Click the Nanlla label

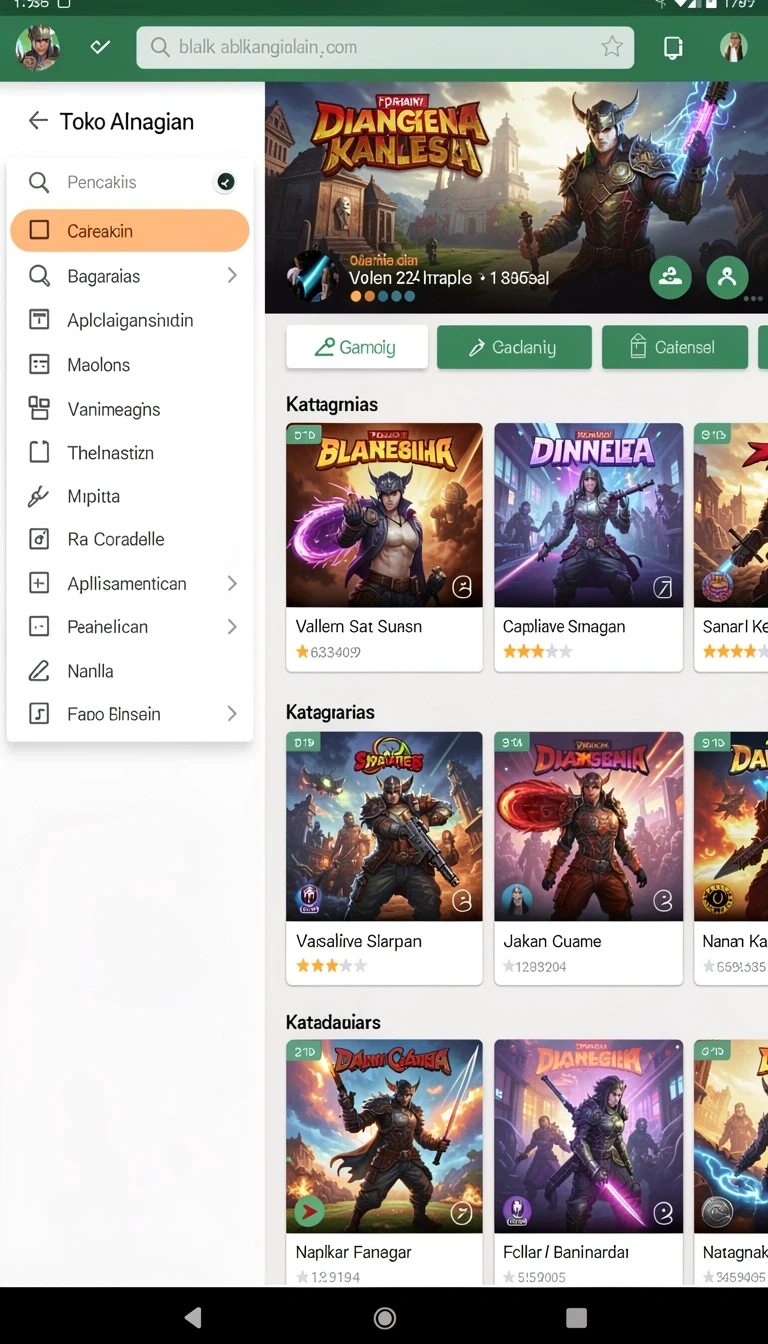[90, 671]
